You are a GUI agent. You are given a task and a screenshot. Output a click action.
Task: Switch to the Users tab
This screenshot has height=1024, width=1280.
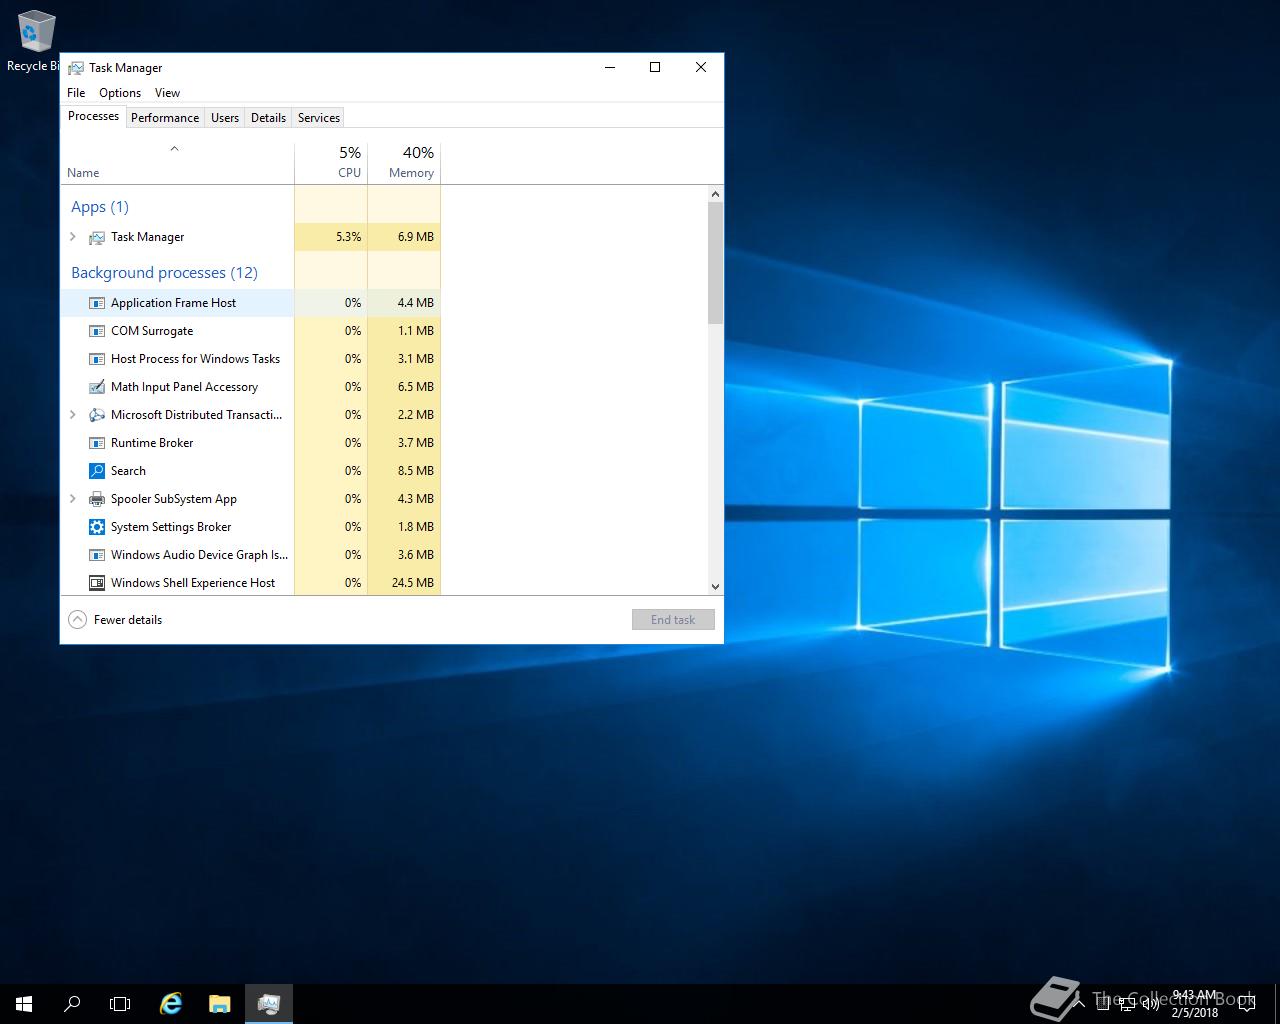225,118
